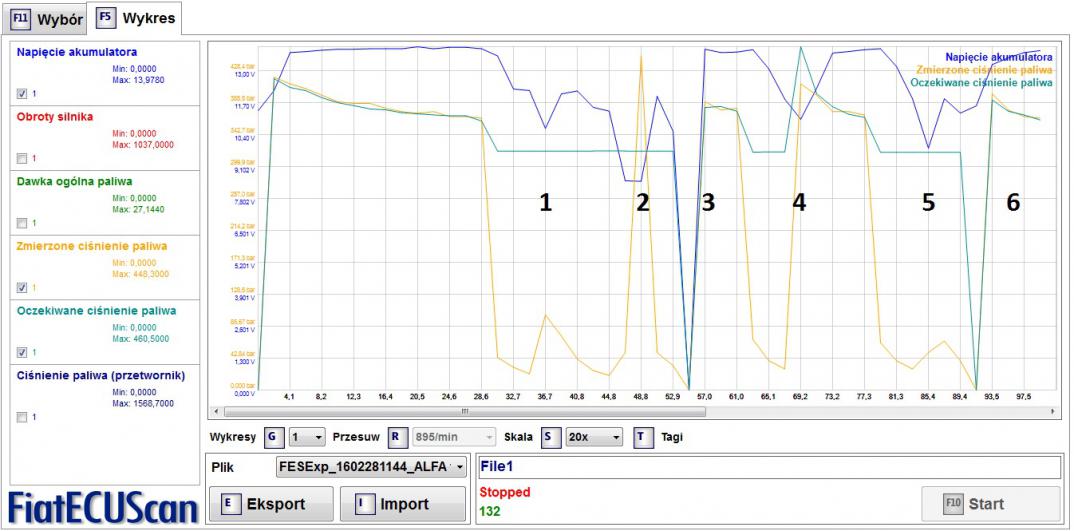1074x531 pixels.
Task: Click the Oczekiwane ciśnienie paliwa title
Action: [96, 310]
